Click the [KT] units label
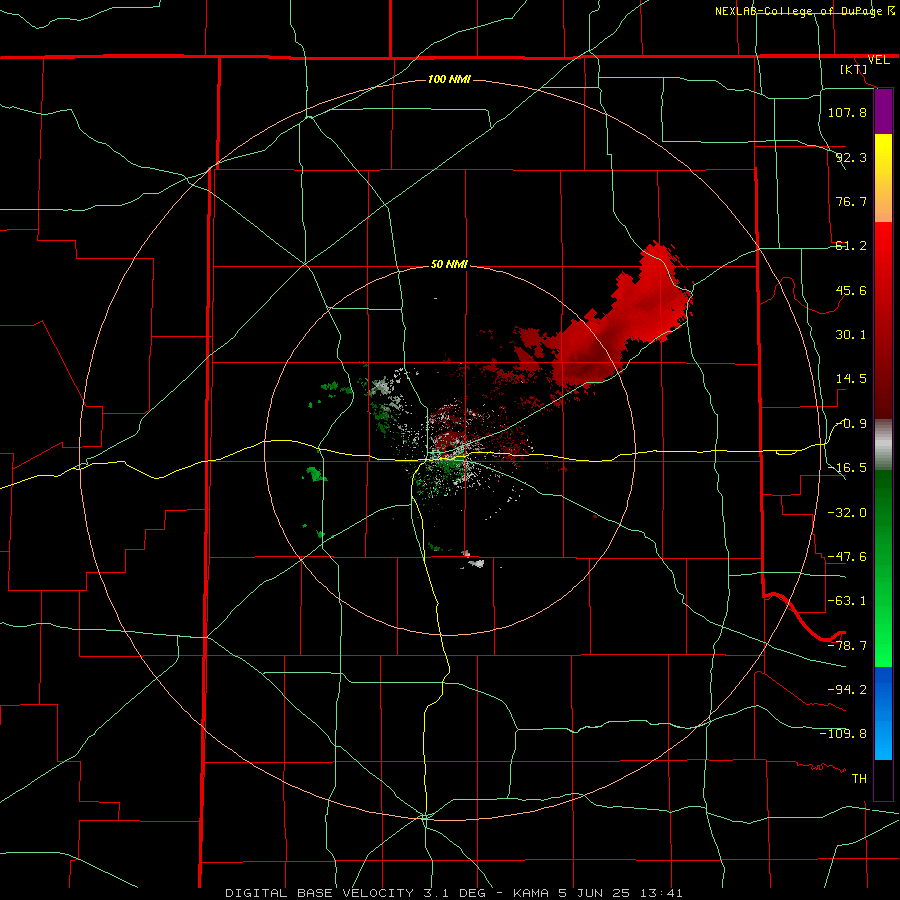Image resolution: width=900 pixels, height=900 pixels. click(x=854, y=69)
